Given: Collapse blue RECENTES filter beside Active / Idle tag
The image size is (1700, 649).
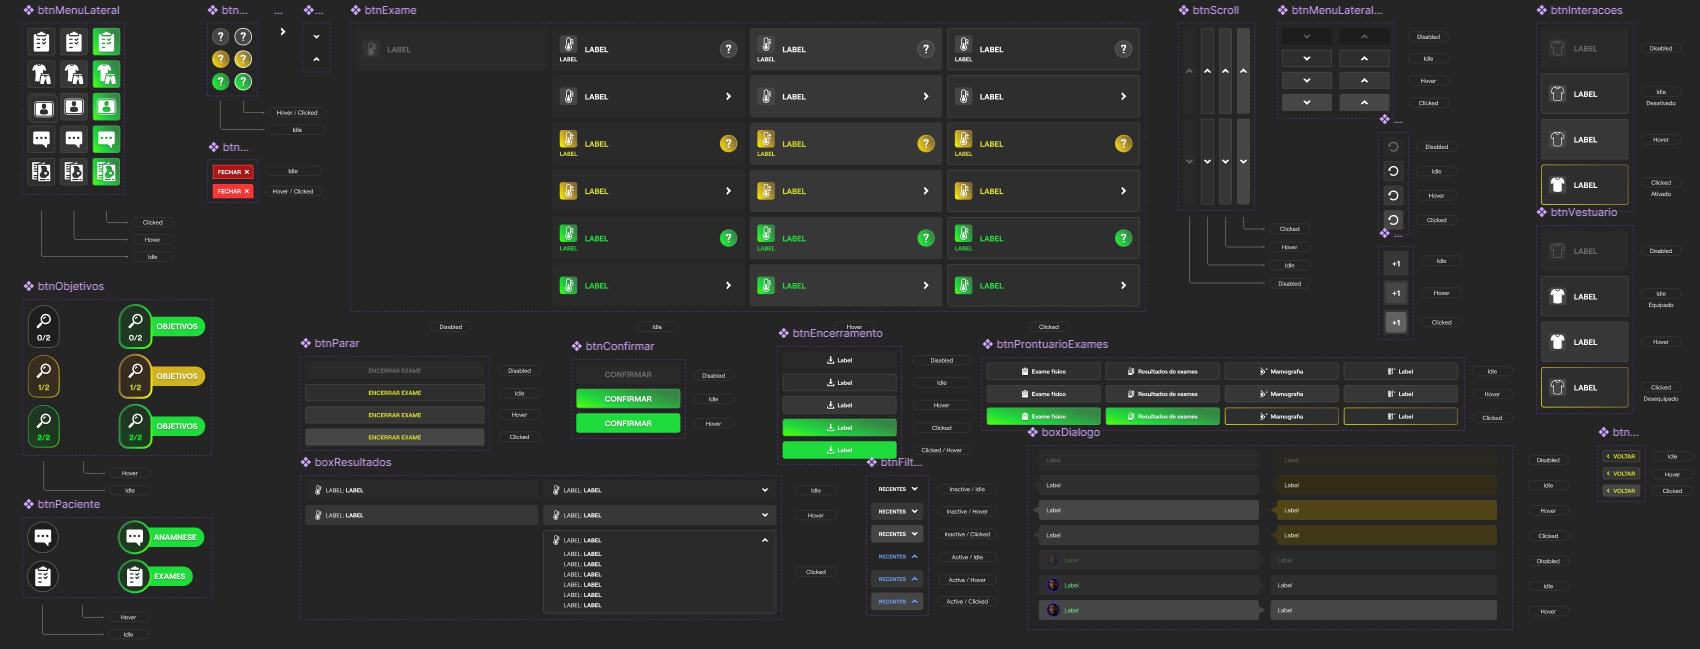Looking at the screenshot, I should [x=897, y=557].
